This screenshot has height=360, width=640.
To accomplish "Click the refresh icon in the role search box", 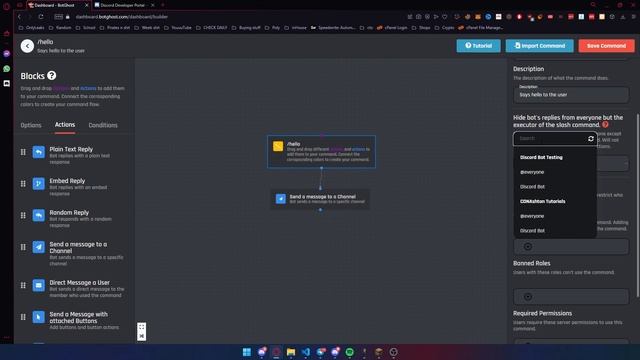I will [x=591, y=139].
